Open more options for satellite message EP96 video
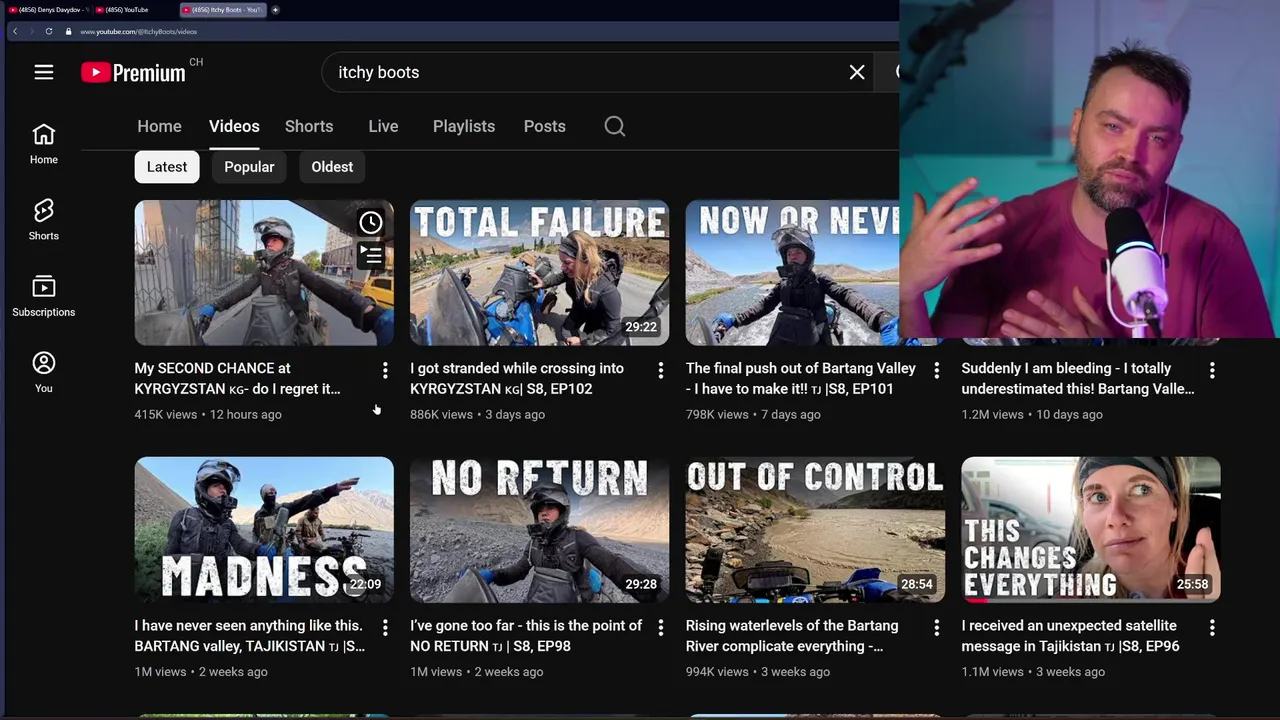Screen dimensions: 1280x720 [1212, 628]
